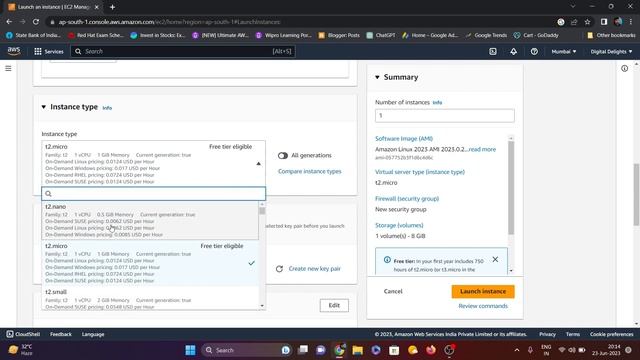The image size is (640, 360).
Task: Open the Services grid menu
Action: (x=49, y=51)
